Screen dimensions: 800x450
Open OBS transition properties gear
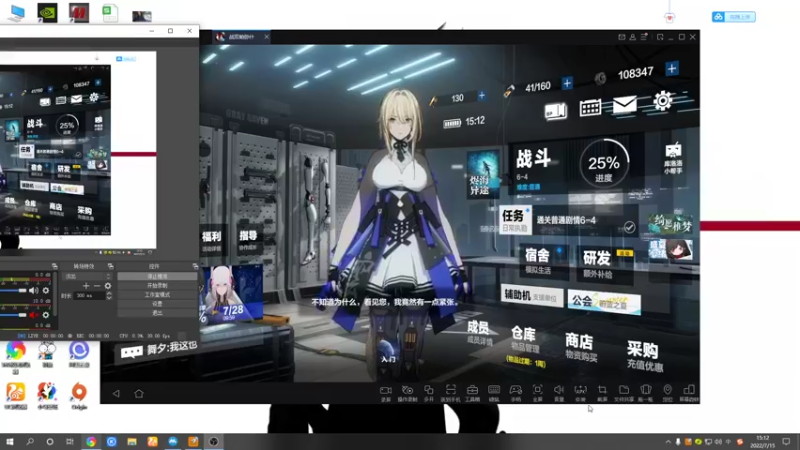tap(108, 286)
